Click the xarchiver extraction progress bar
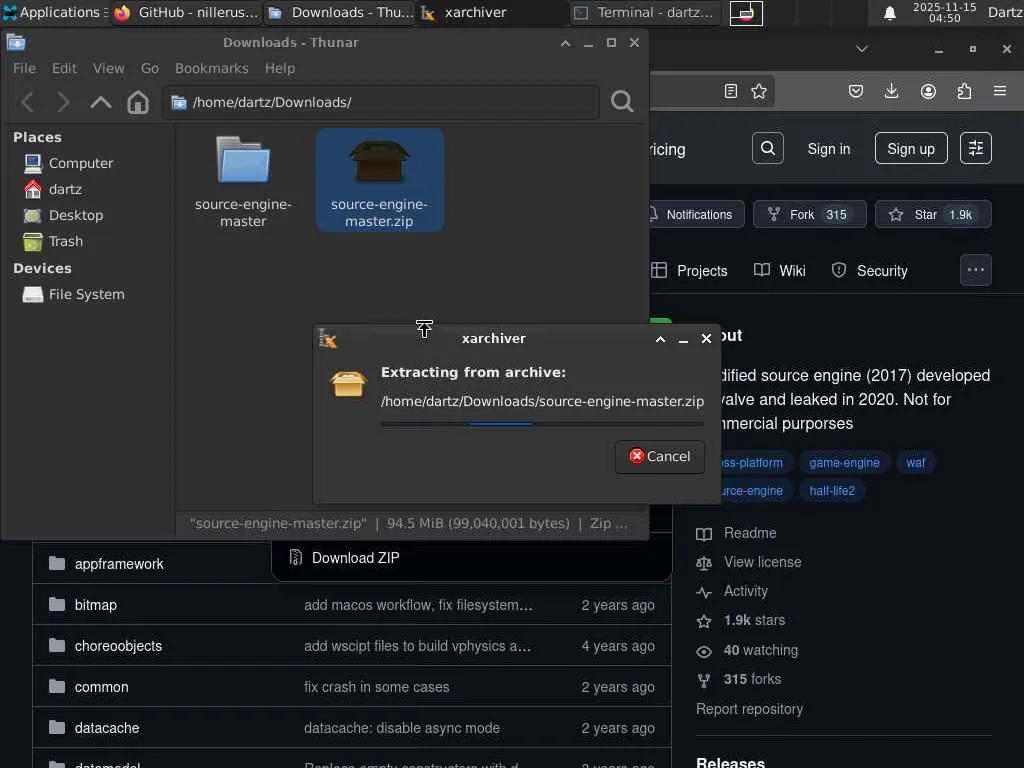This screenshot has height=768, width=1024. tap(542, 424)
